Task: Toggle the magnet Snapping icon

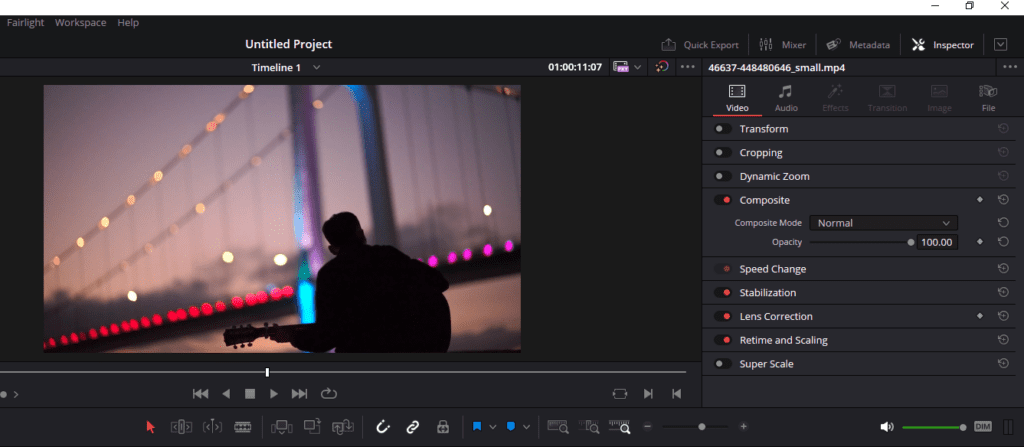Action: point(382,427)
